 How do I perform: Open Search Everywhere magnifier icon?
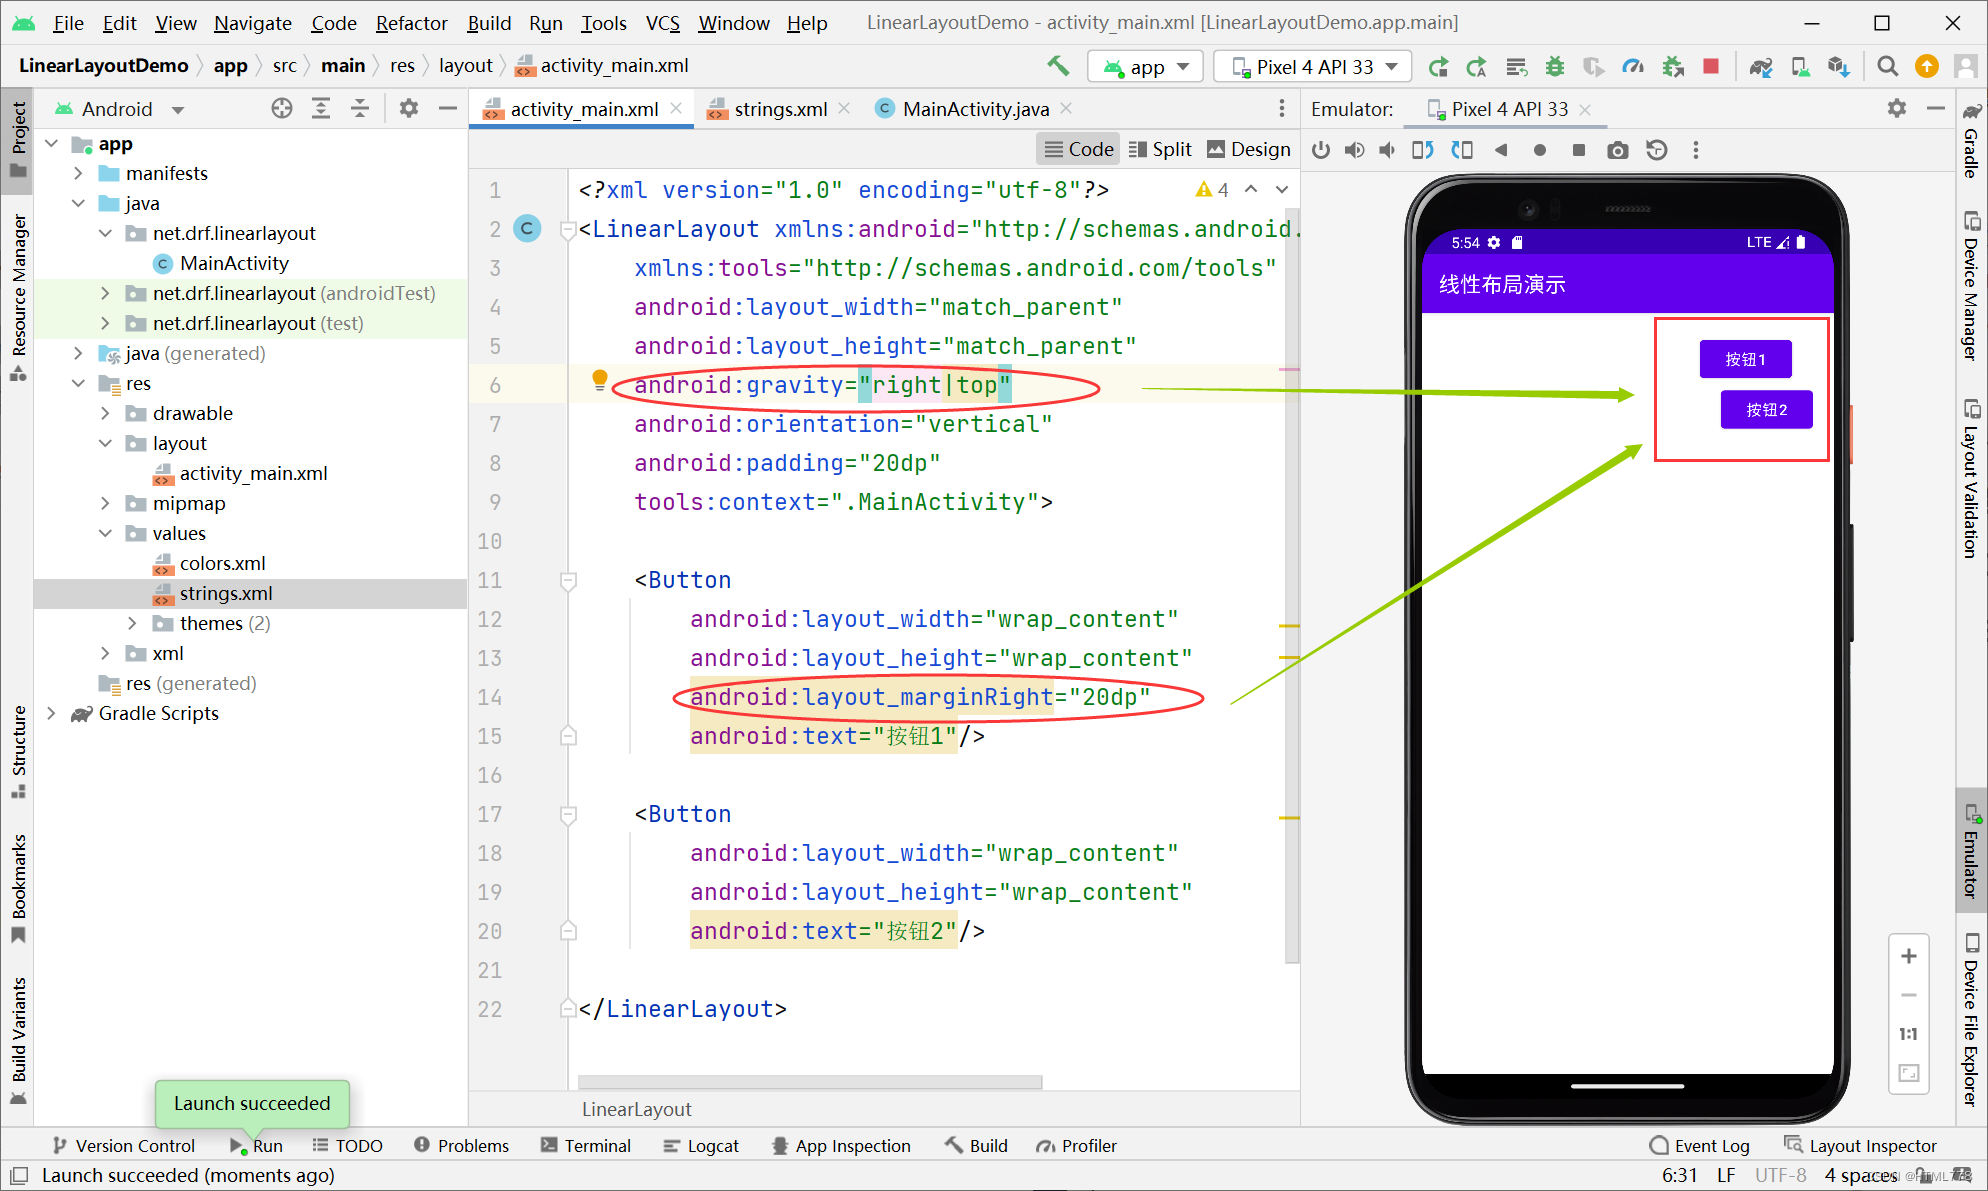coord(1887,66)
